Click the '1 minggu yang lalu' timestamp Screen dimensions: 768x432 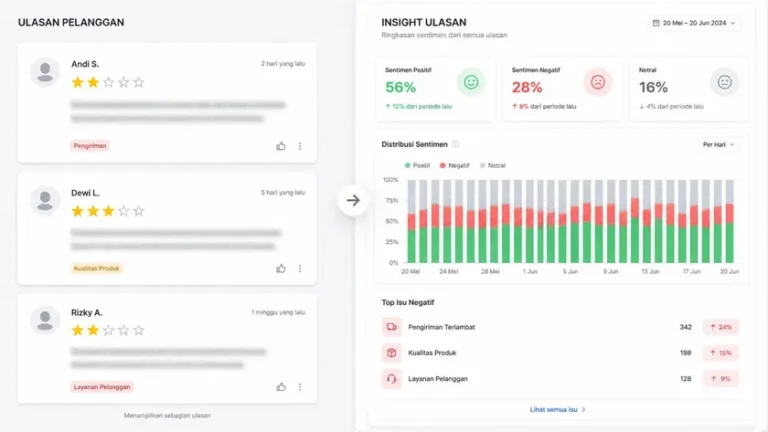coord(278,312)
